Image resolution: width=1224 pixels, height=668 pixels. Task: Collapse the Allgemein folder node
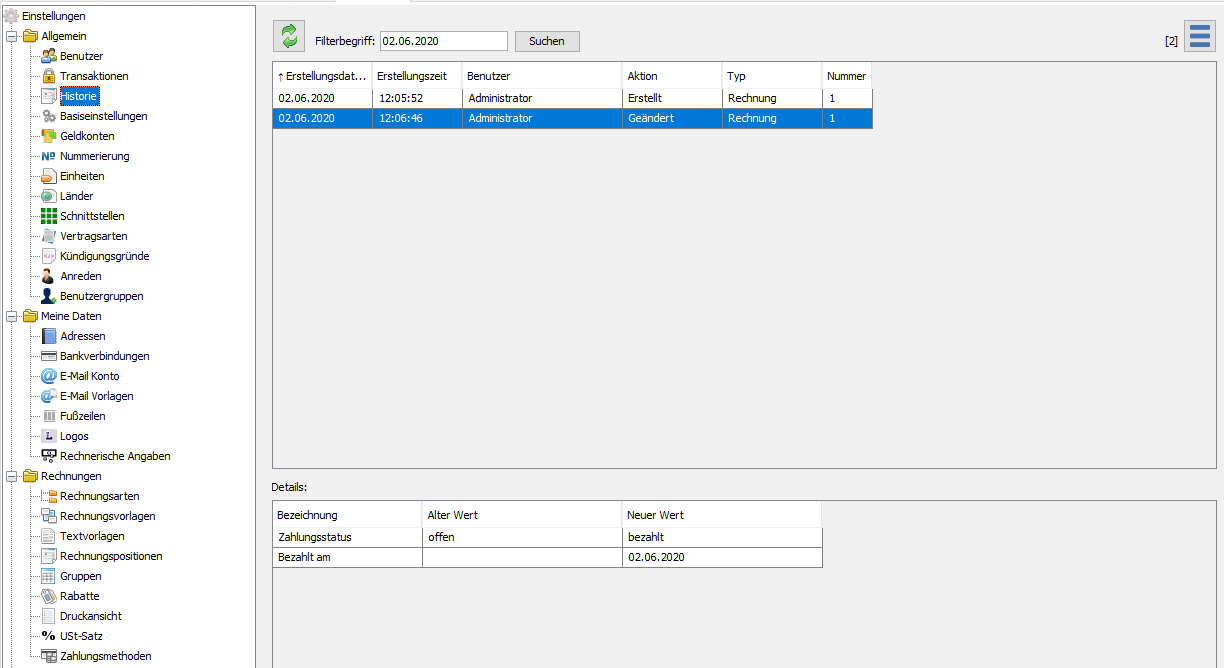point(11,36)
